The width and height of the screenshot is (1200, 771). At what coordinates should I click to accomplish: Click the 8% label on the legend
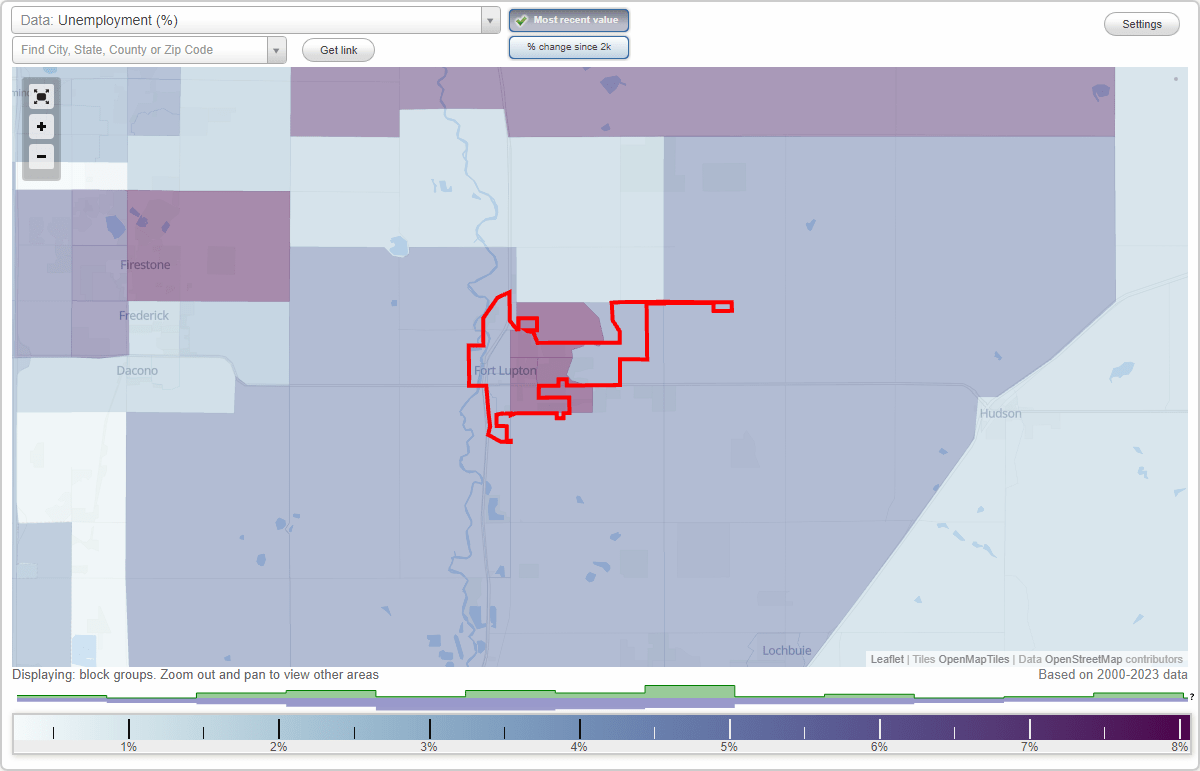tap(1179, 747)
